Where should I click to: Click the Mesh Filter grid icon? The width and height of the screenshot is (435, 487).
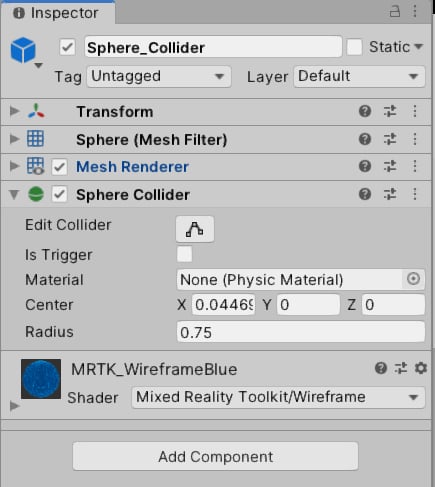click(35, 138)
